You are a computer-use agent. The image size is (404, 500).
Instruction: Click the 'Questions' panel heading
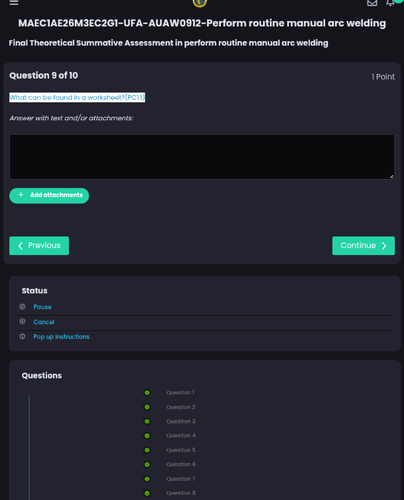pyautogui.click(x=42, y=376)
